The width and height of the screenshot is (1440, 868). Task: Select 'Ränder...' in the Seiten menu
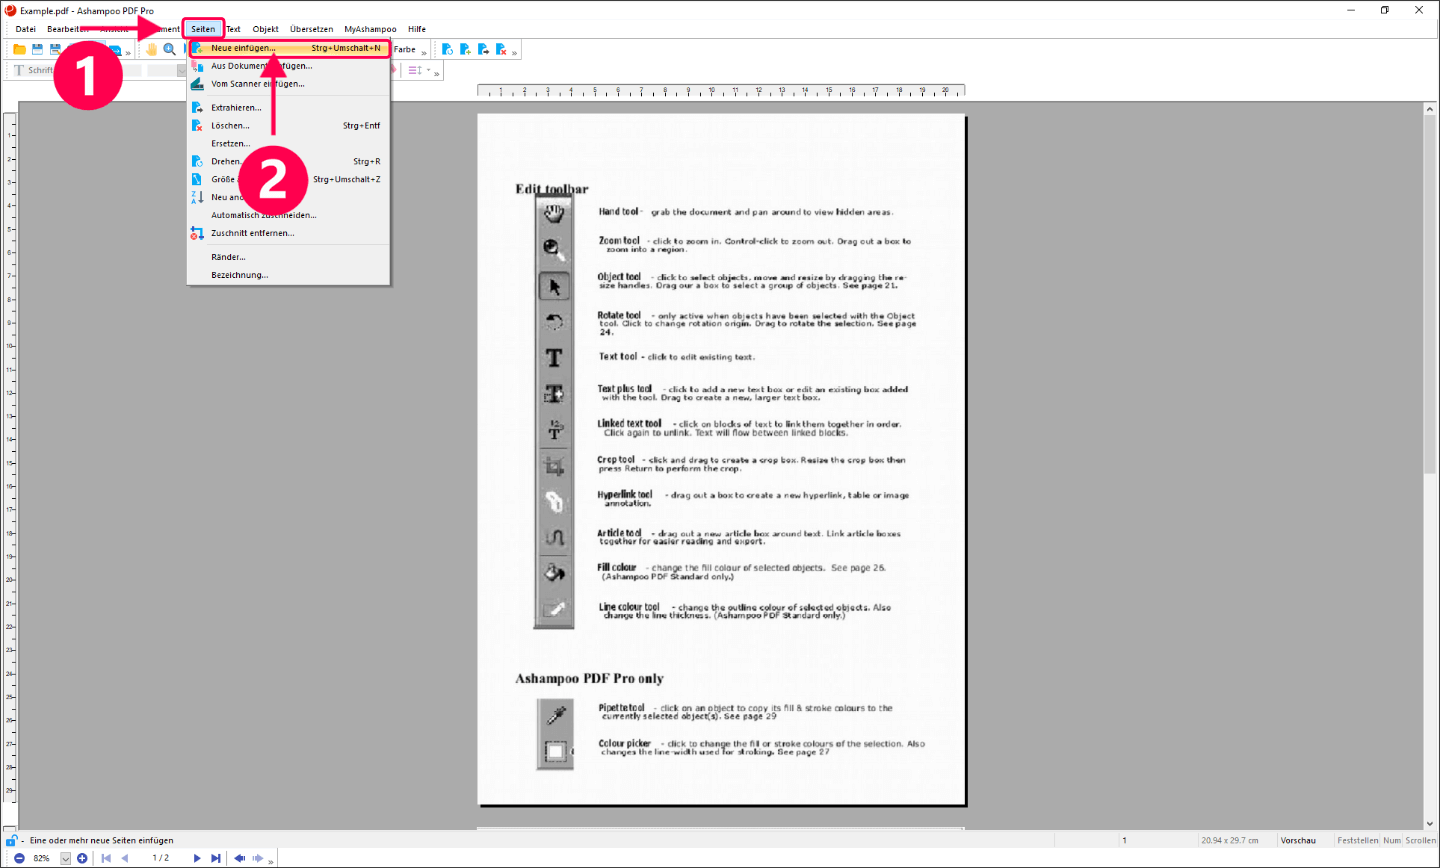288,257
